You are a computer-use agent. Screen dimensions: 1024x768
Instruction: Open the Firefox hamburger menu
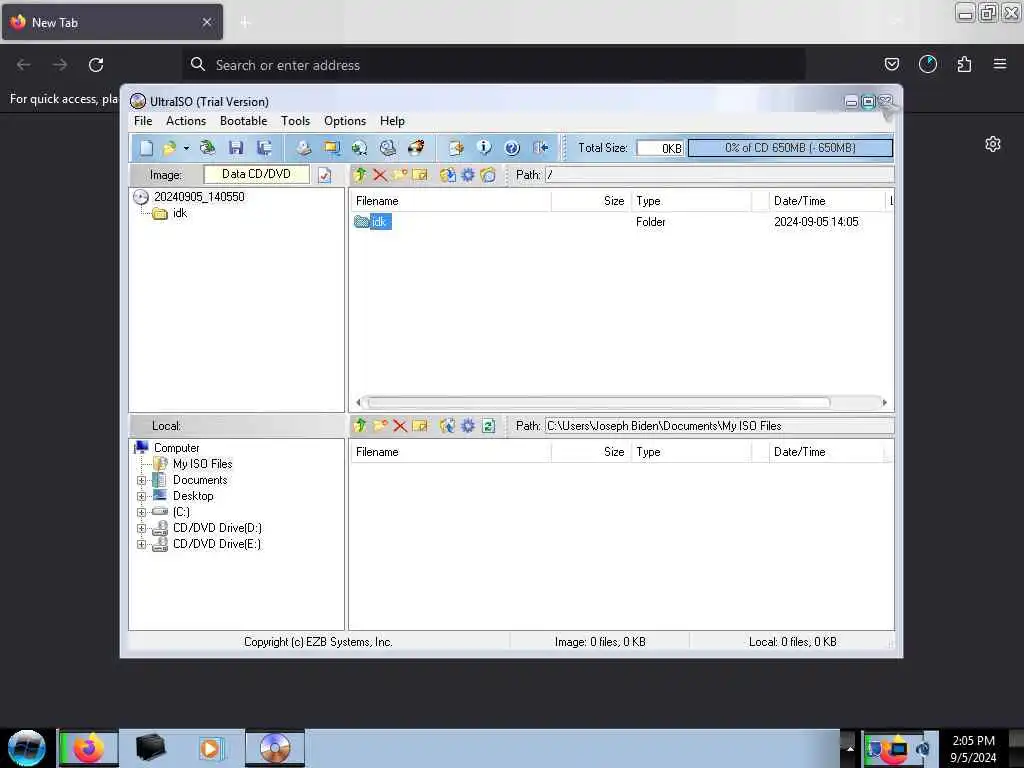pyautogui.click(x=1000, y=64)
